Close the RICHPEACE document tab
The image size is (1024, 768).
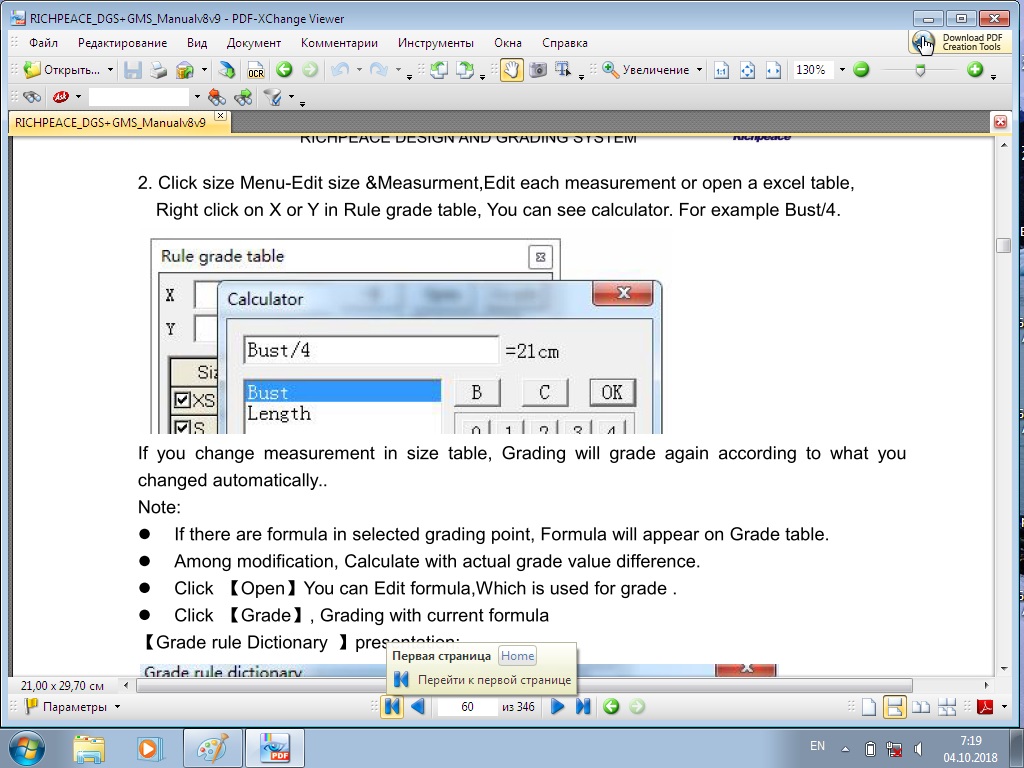(221, 116)
